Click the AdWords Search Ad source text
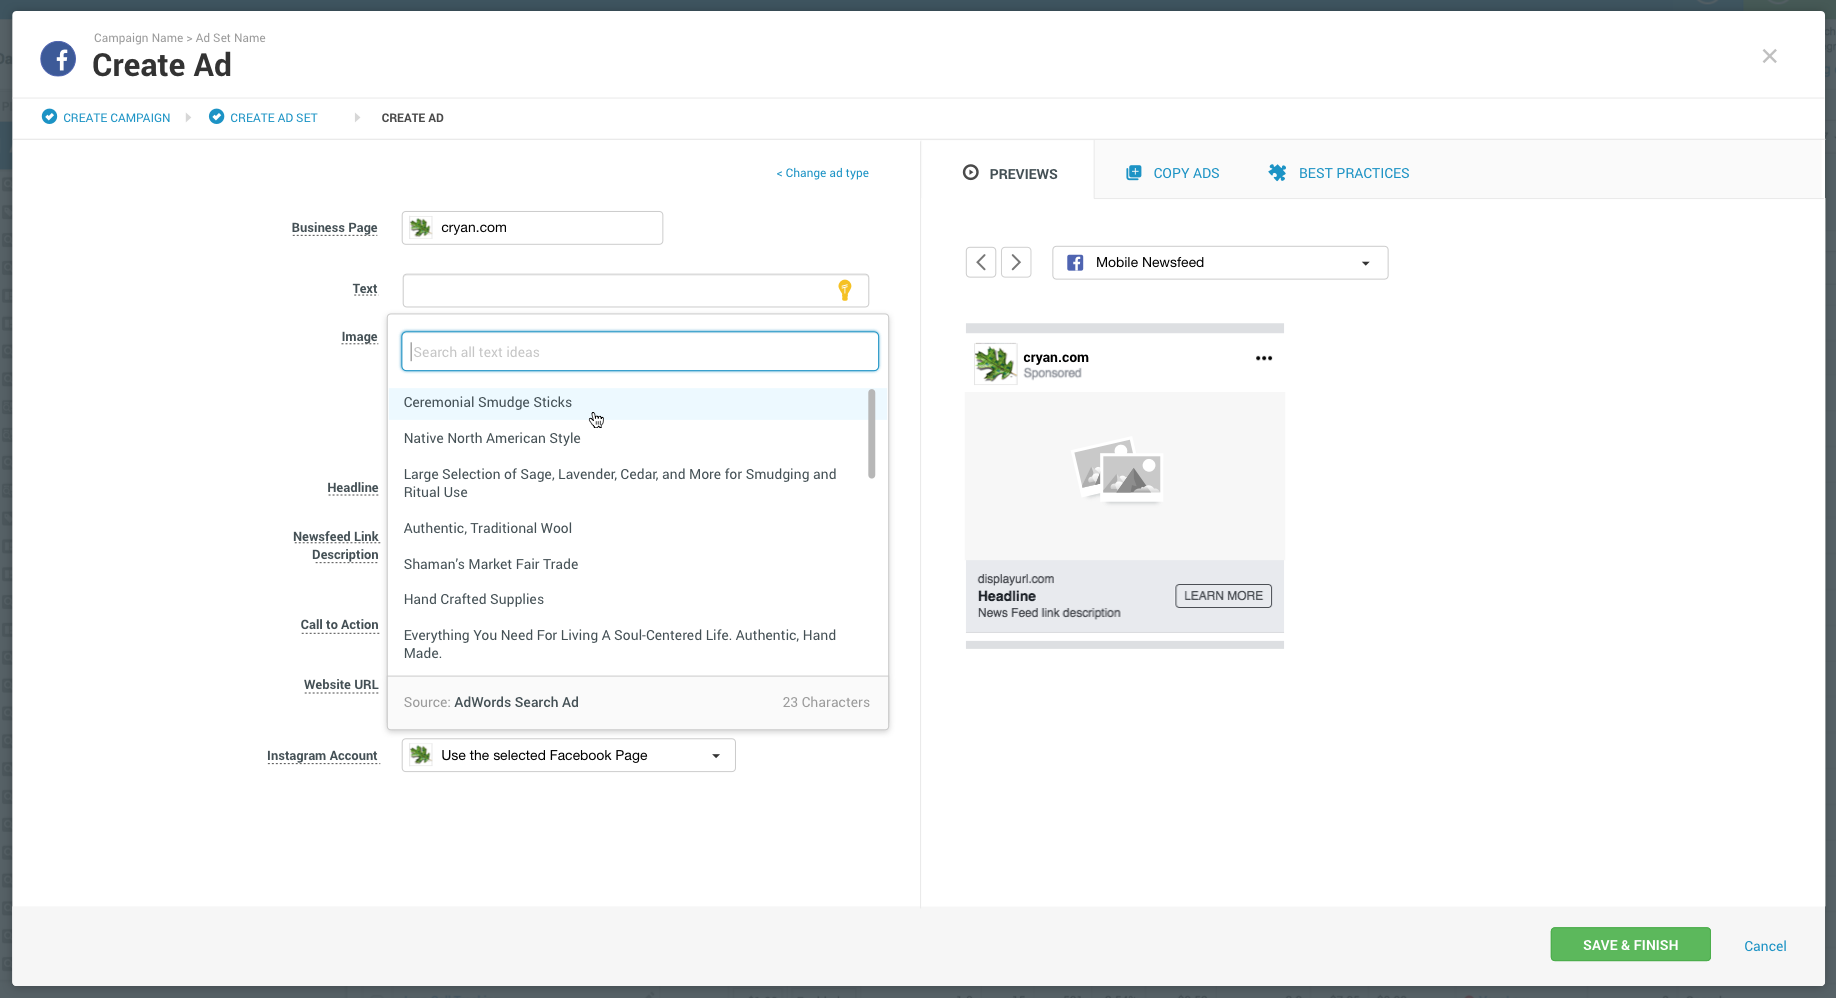The height and width of the screenshot is (998, 1836). (x=516, y=702)
